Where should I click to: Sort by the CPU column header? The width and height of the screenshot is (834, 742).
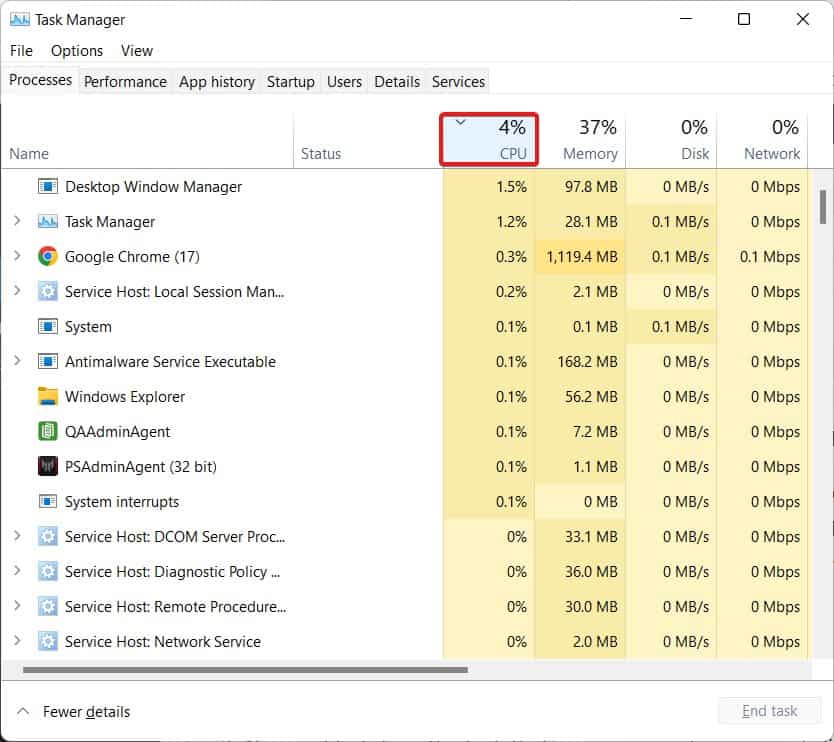click(x=489, y=139)
